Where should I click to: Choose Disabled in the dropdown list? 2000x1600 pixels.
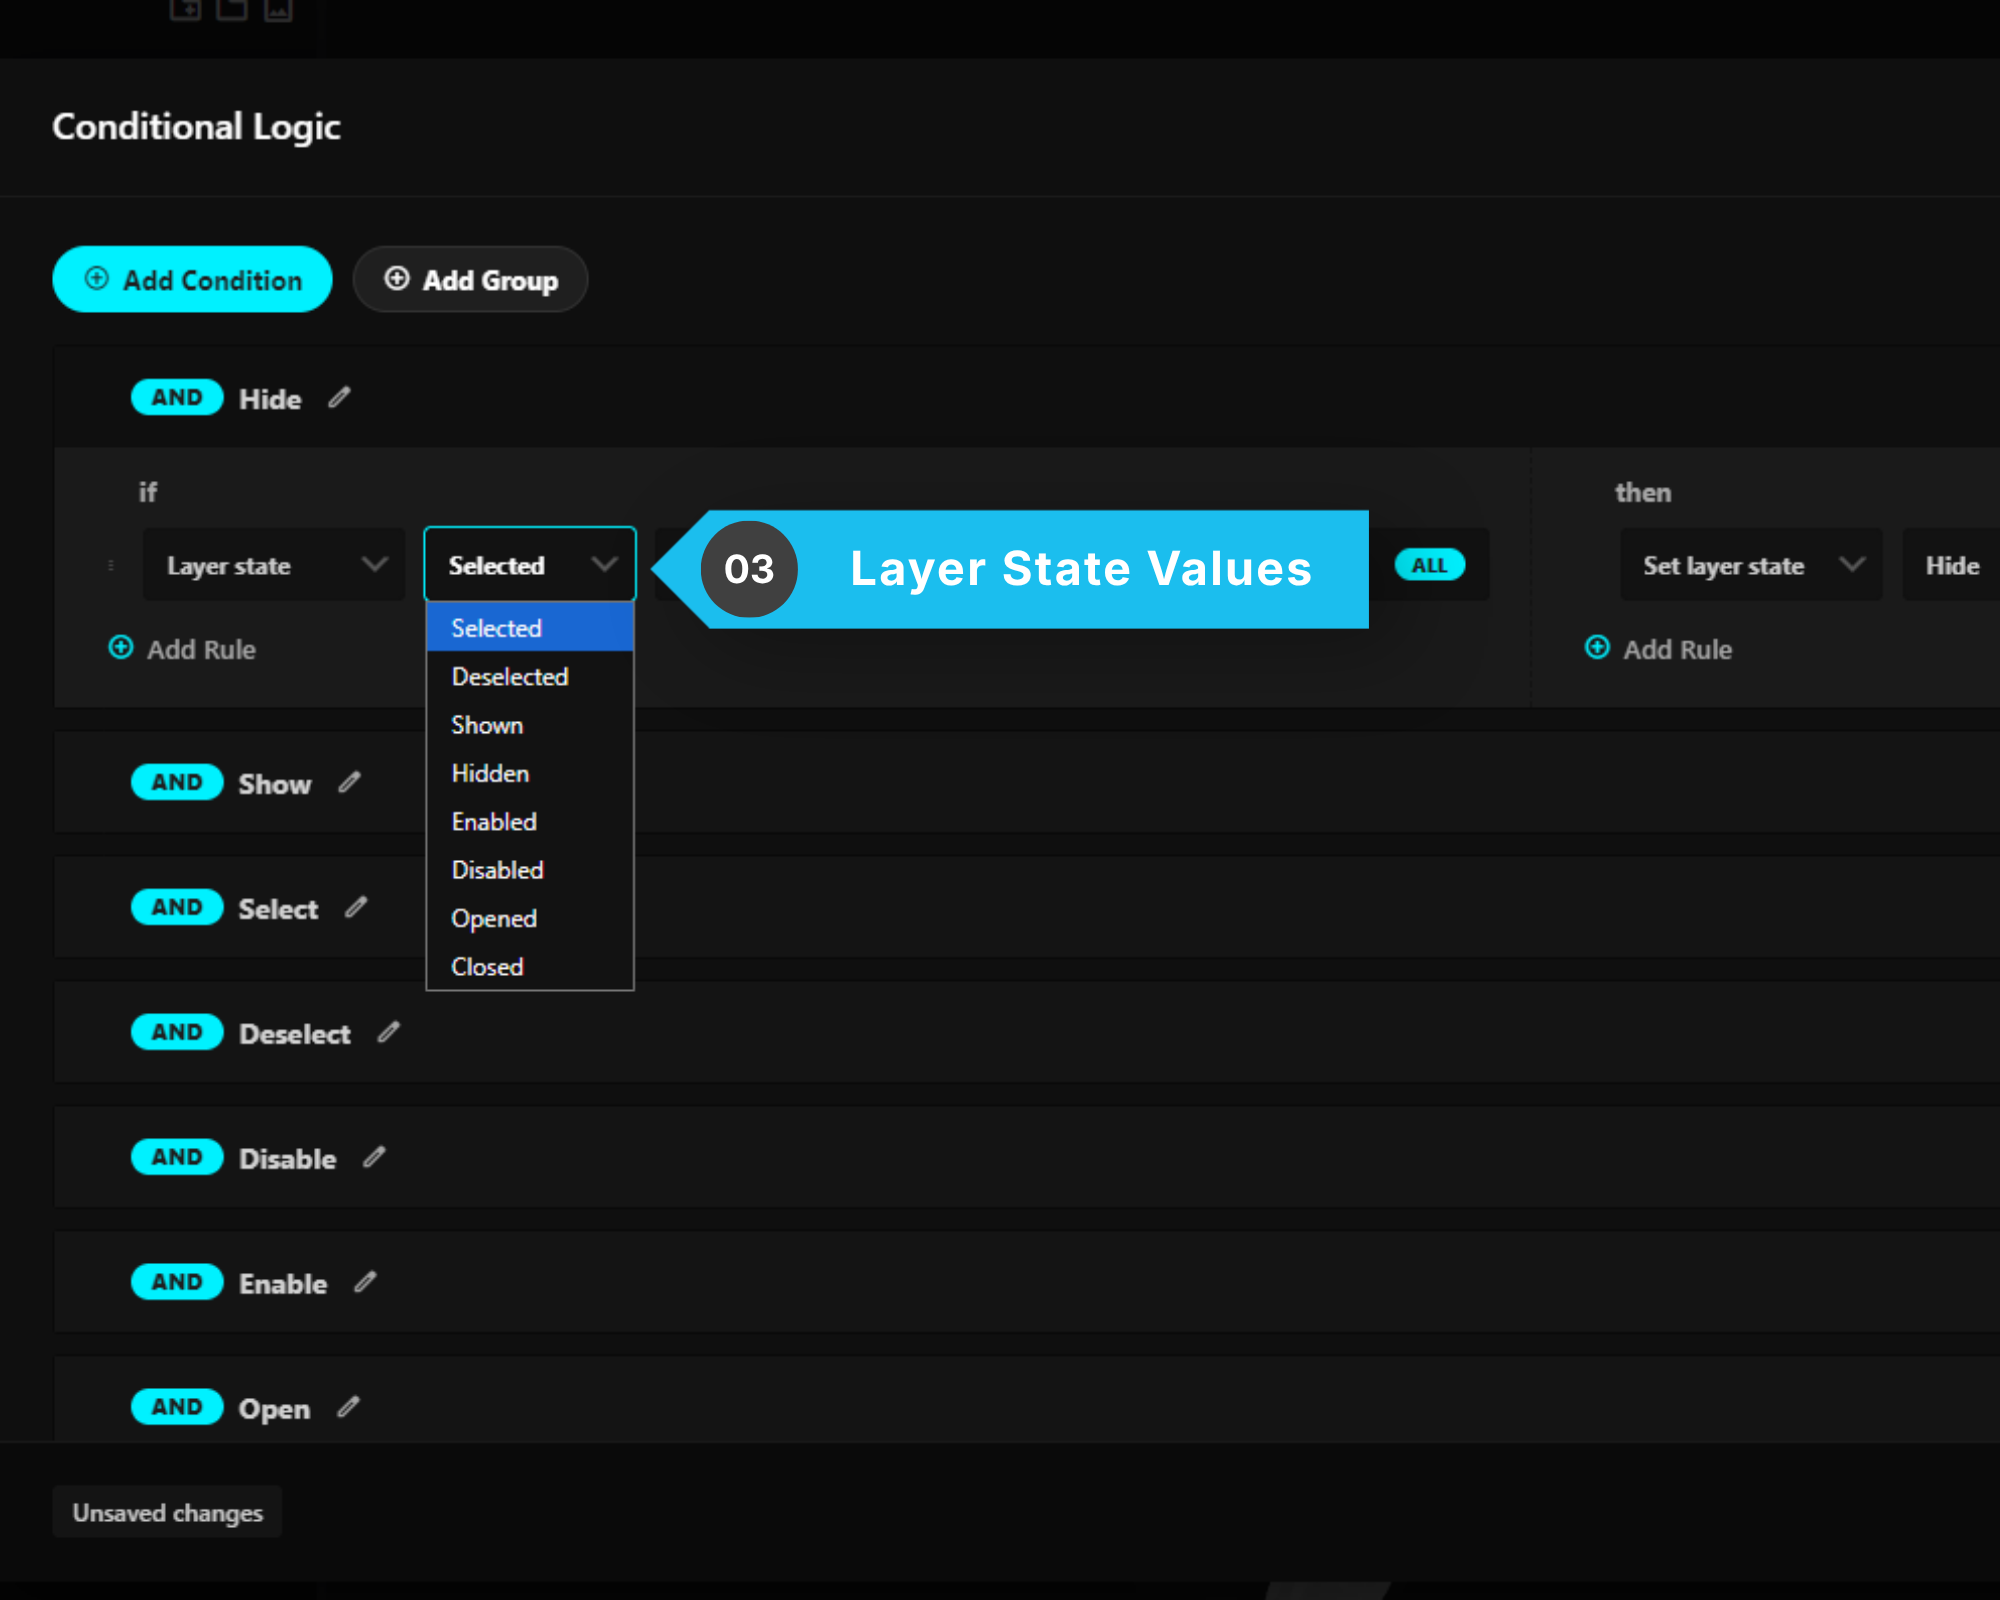[530, 870]
